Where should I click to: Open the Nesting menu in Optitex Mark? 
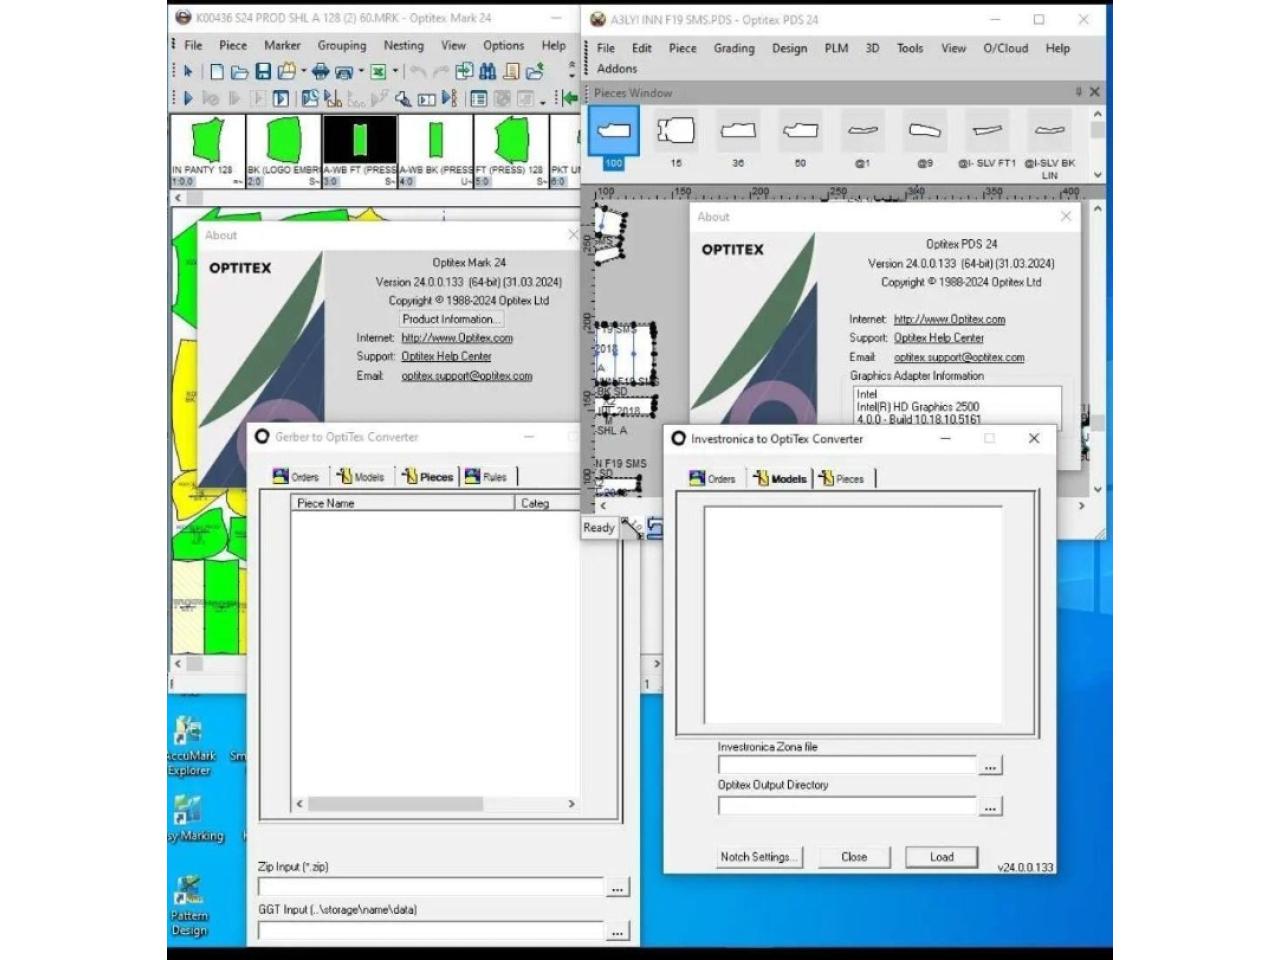pyautogui.click(x=403, y=45)
